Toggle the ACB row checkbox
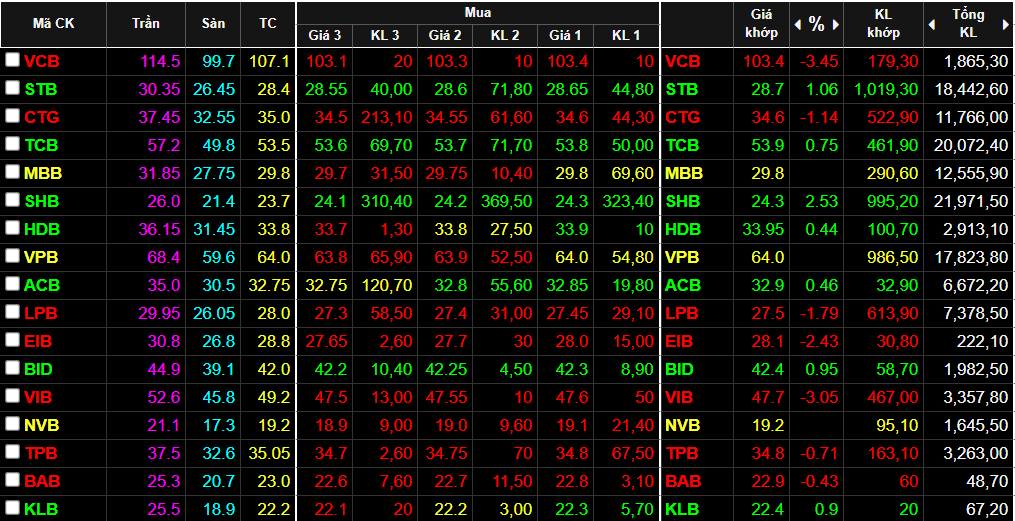Image resolution: width=1015 pixels, height=521 pixels. (12, 285)
